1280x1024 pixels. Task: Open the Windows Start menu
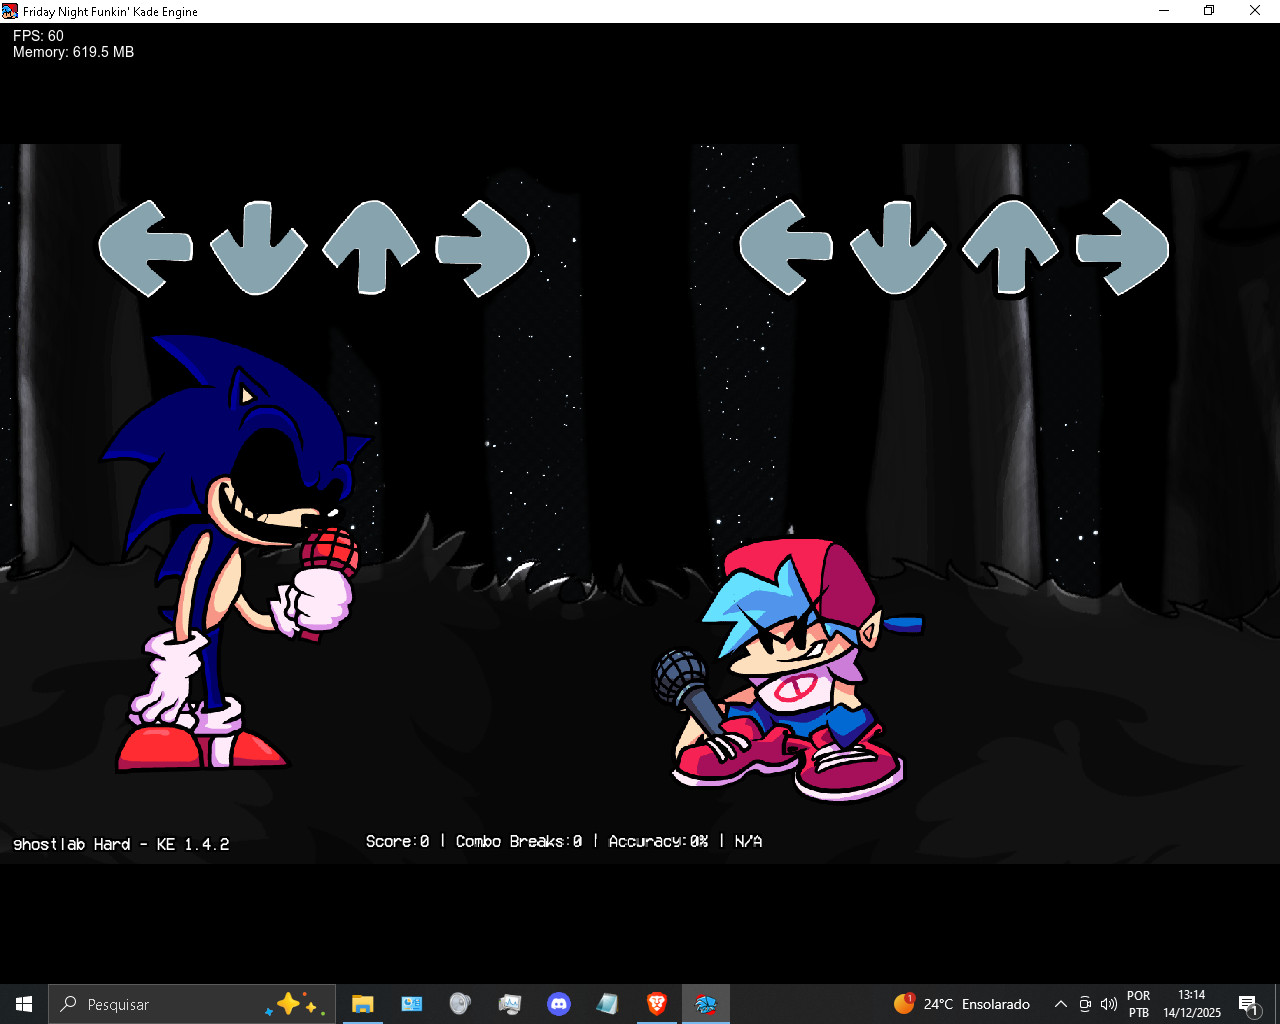click(x=24, y=1004)
